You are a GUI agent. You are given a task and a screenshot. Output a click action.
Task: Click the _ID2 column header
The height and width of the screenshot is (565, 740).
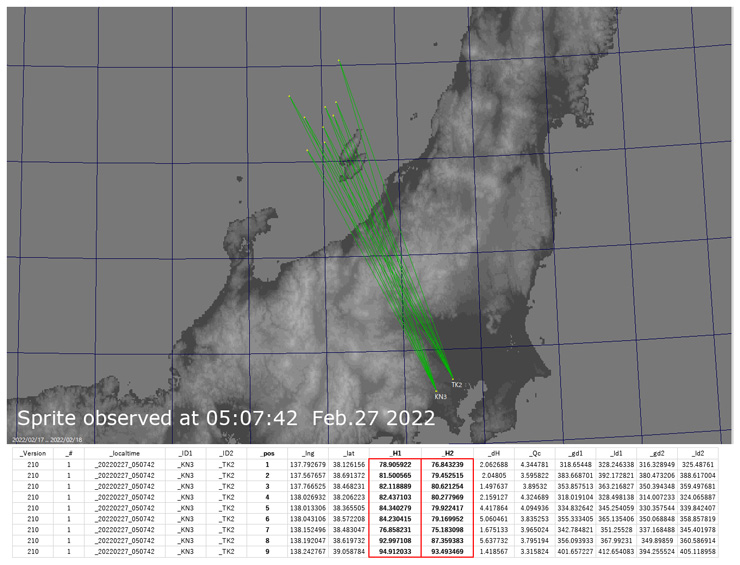click(226, 454)
